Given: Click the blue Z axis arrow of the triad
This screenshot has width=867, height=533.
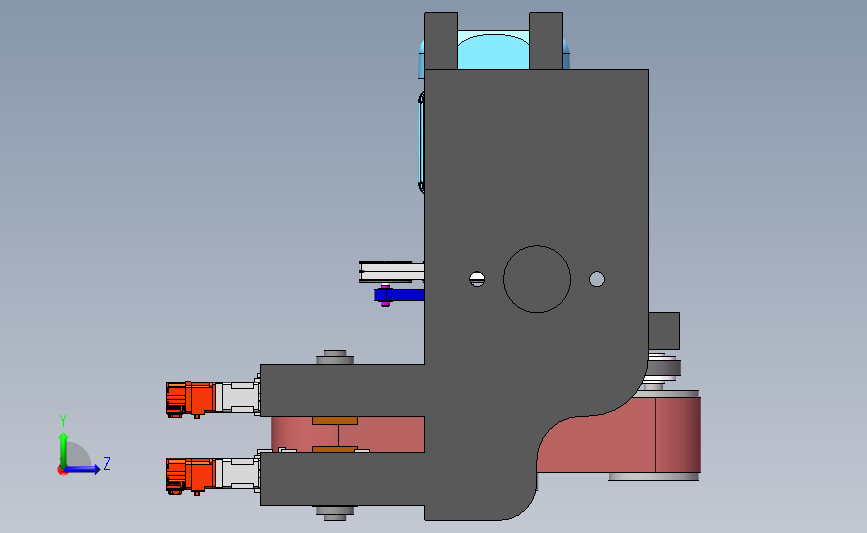Looking at the screenshot, I should 83,469.
